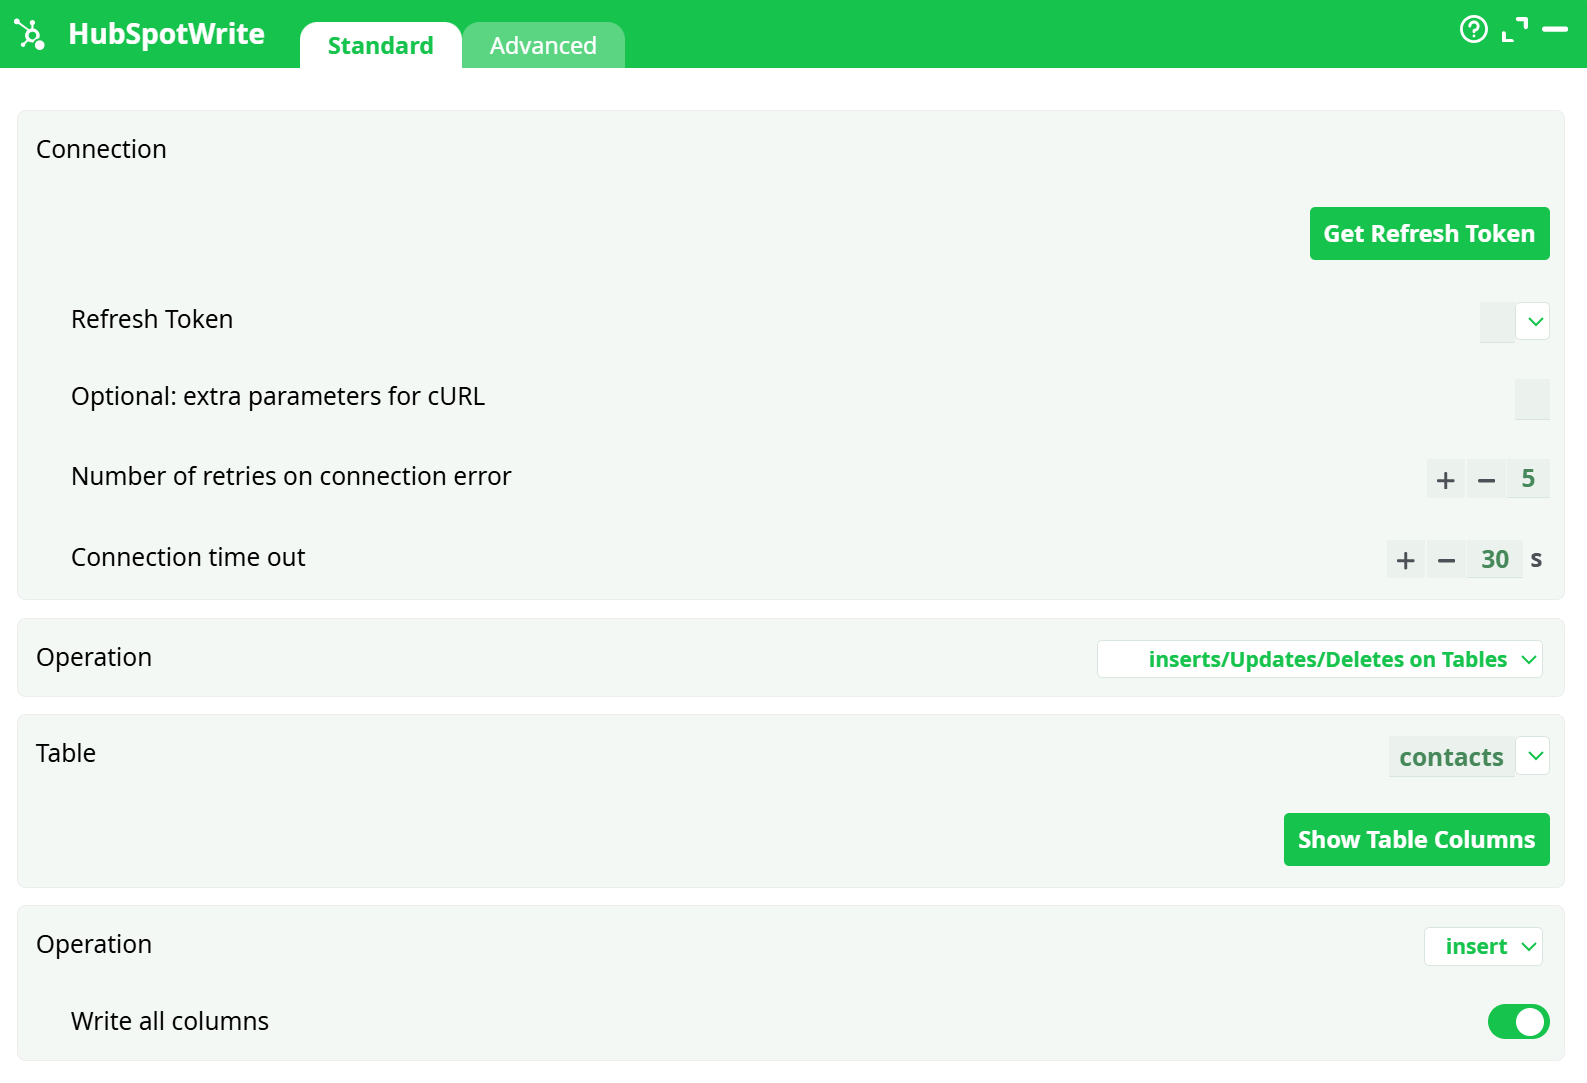1587x1083 pixels.
Task: Switch to the Standard tab
Action: coord(381,45)
